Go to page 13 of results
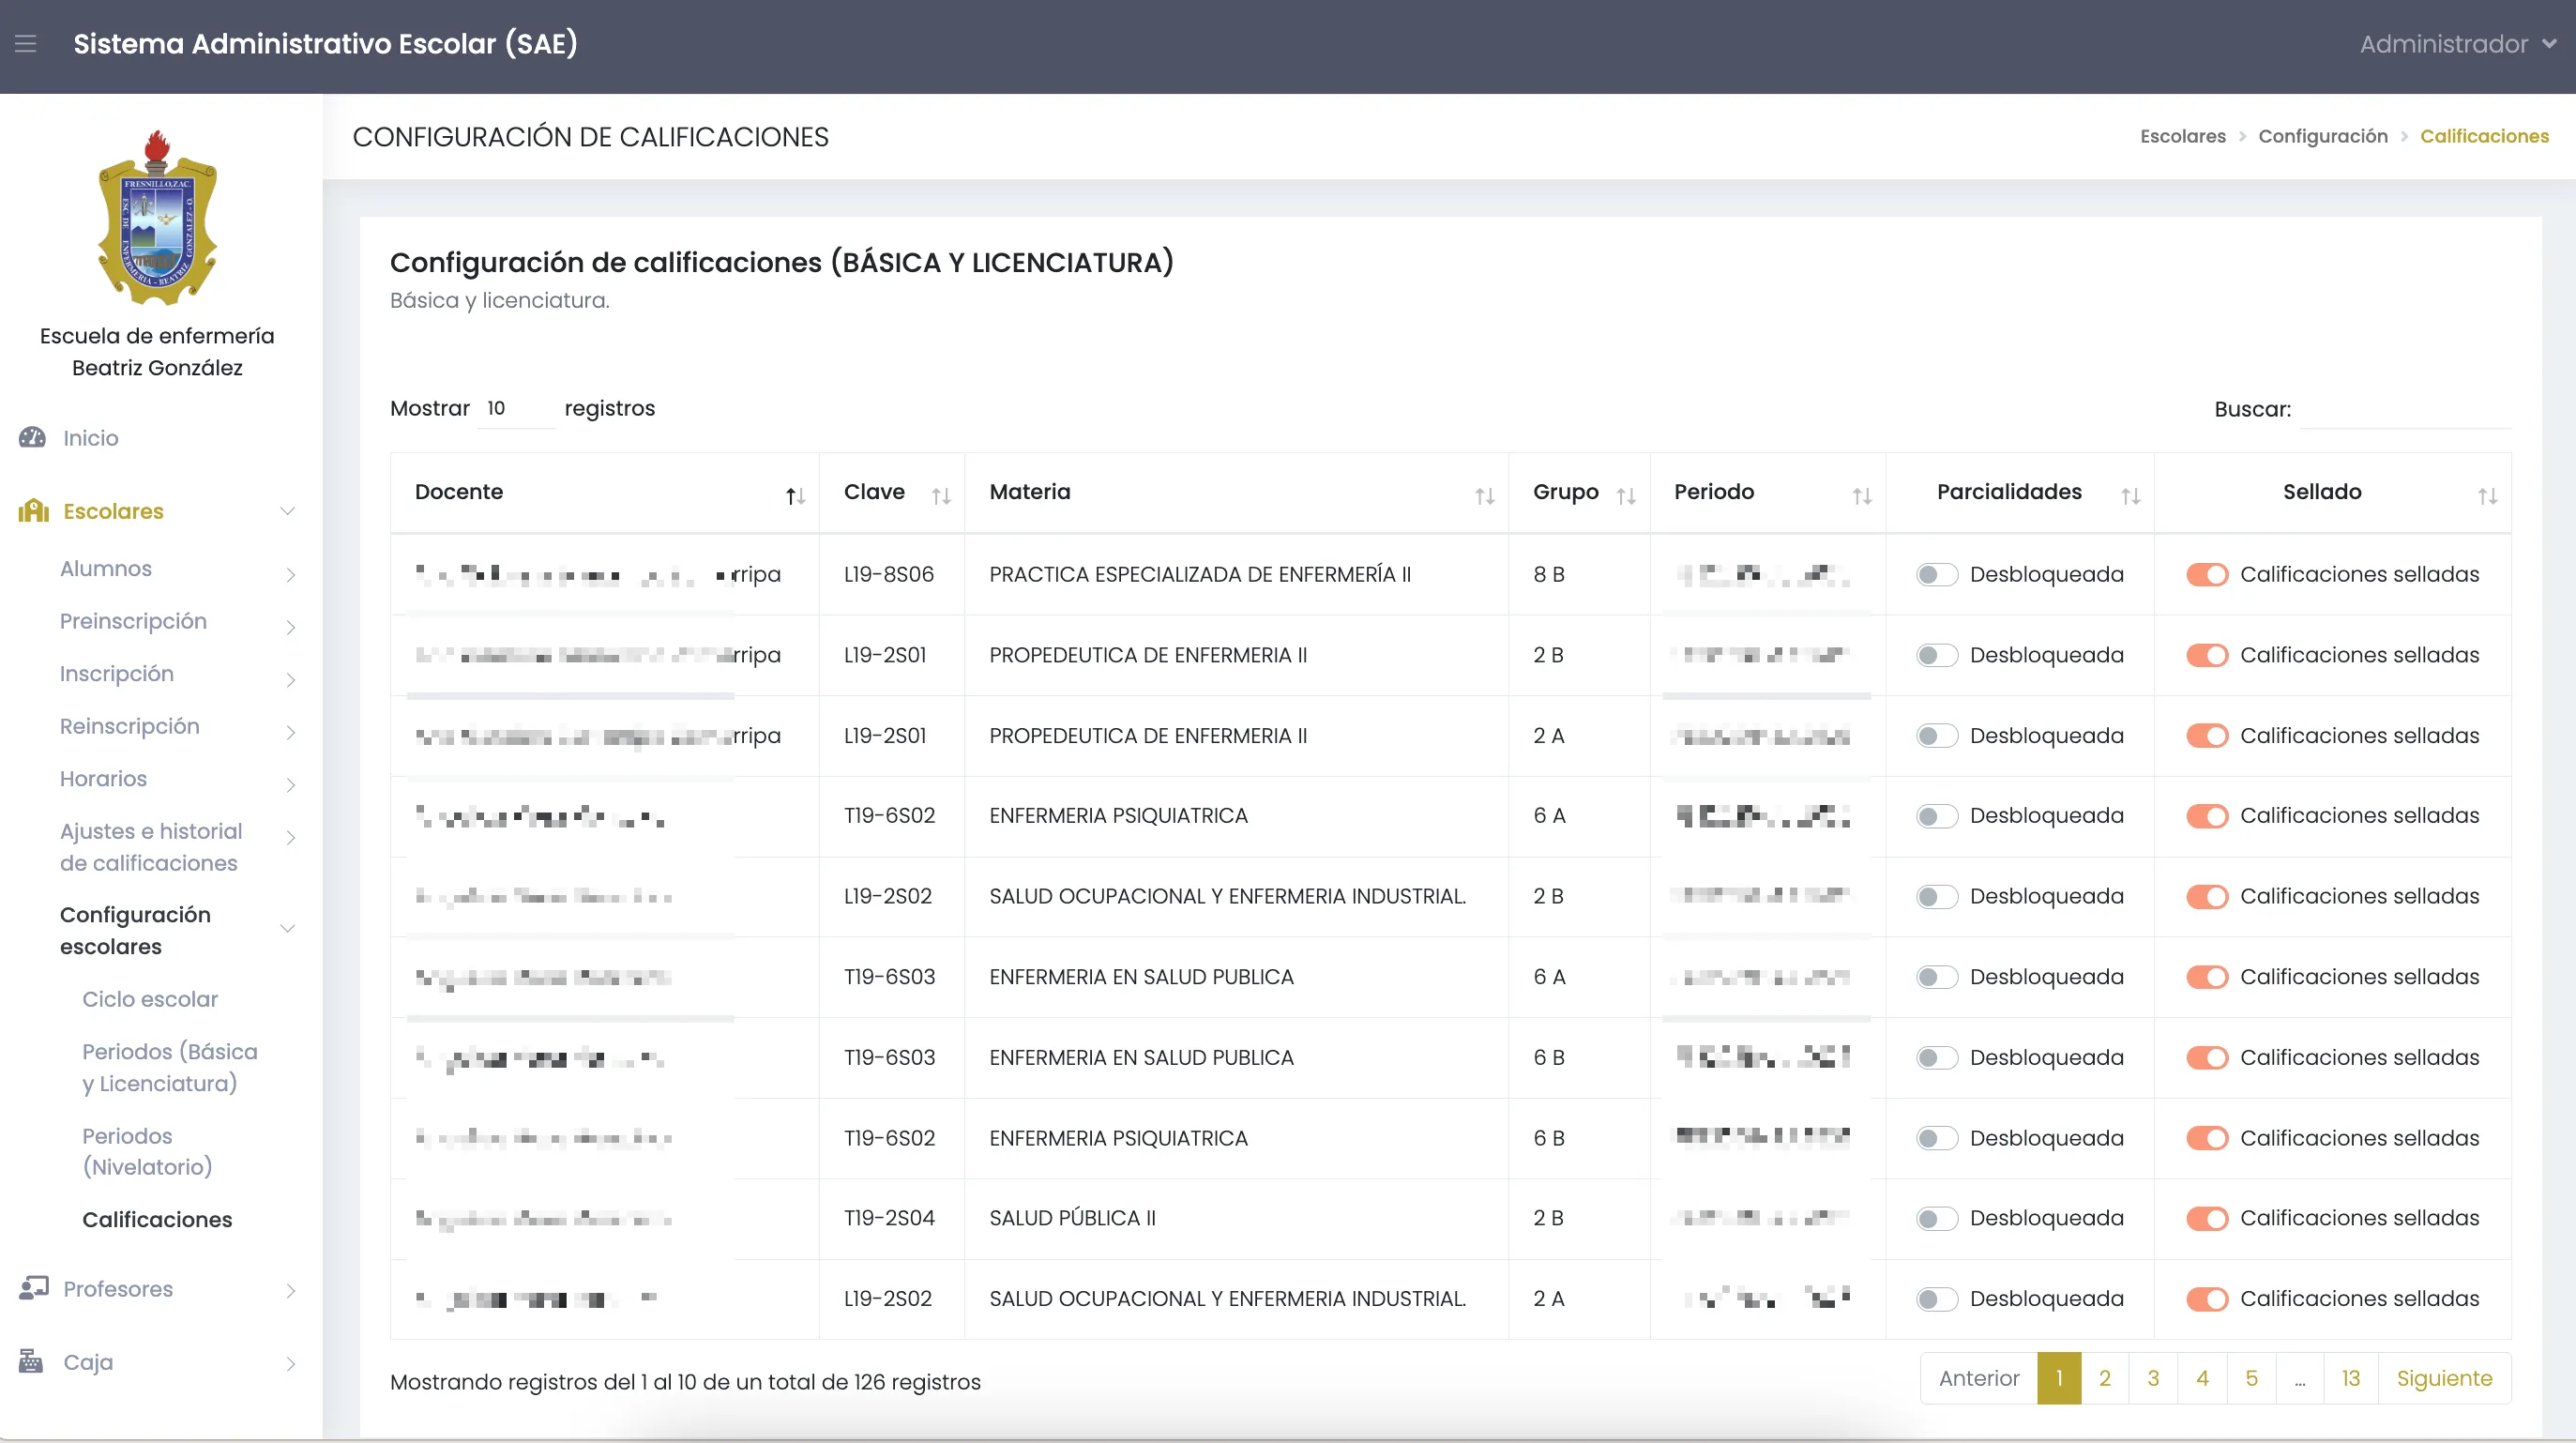Screen dimensions: 2576x1443 tap(2351, 1378)
